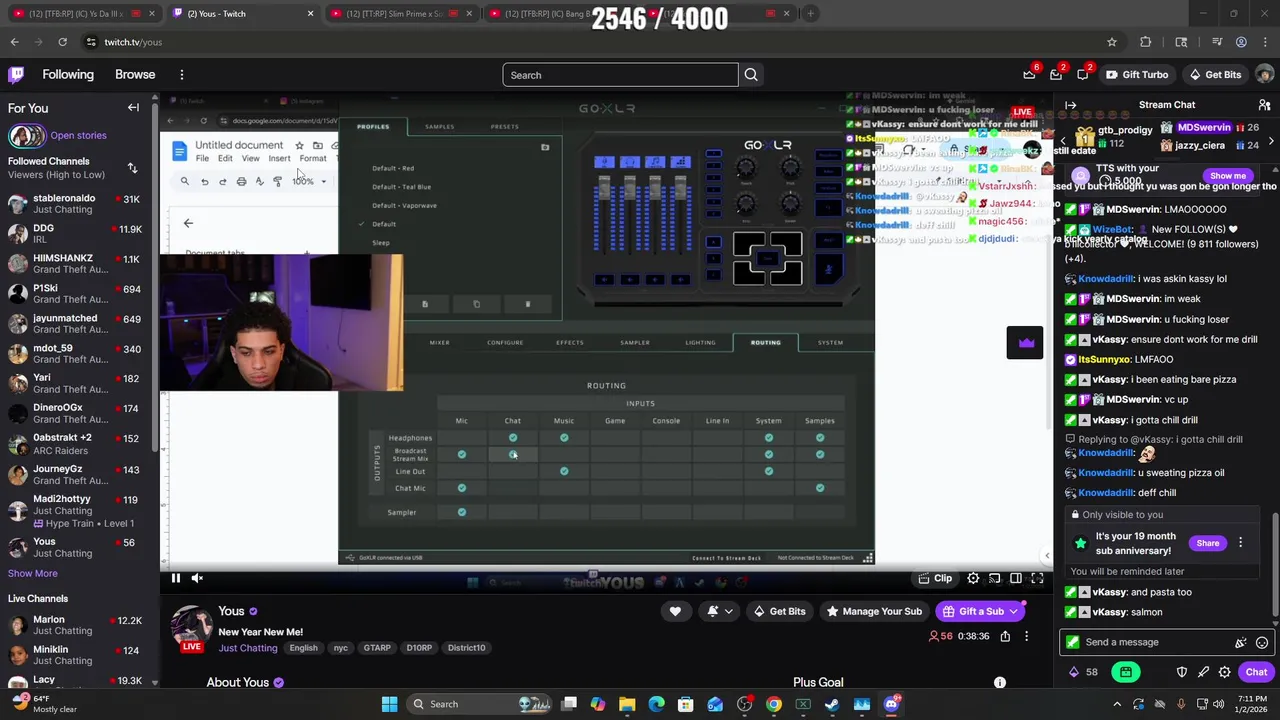
Task: Toggle Chat routing to Headphones
Action: 513,437
